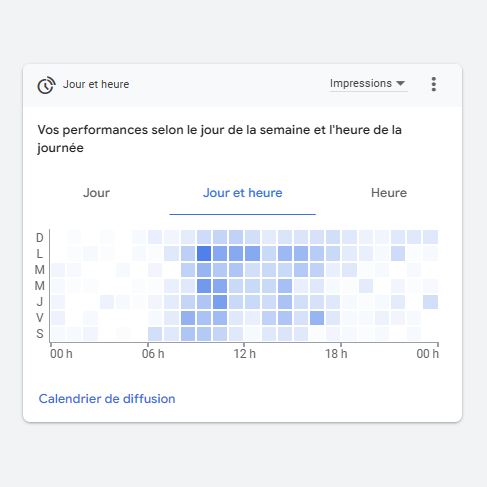
Task: Click the 12 h axis label
Action: click(x=244, y=354)
